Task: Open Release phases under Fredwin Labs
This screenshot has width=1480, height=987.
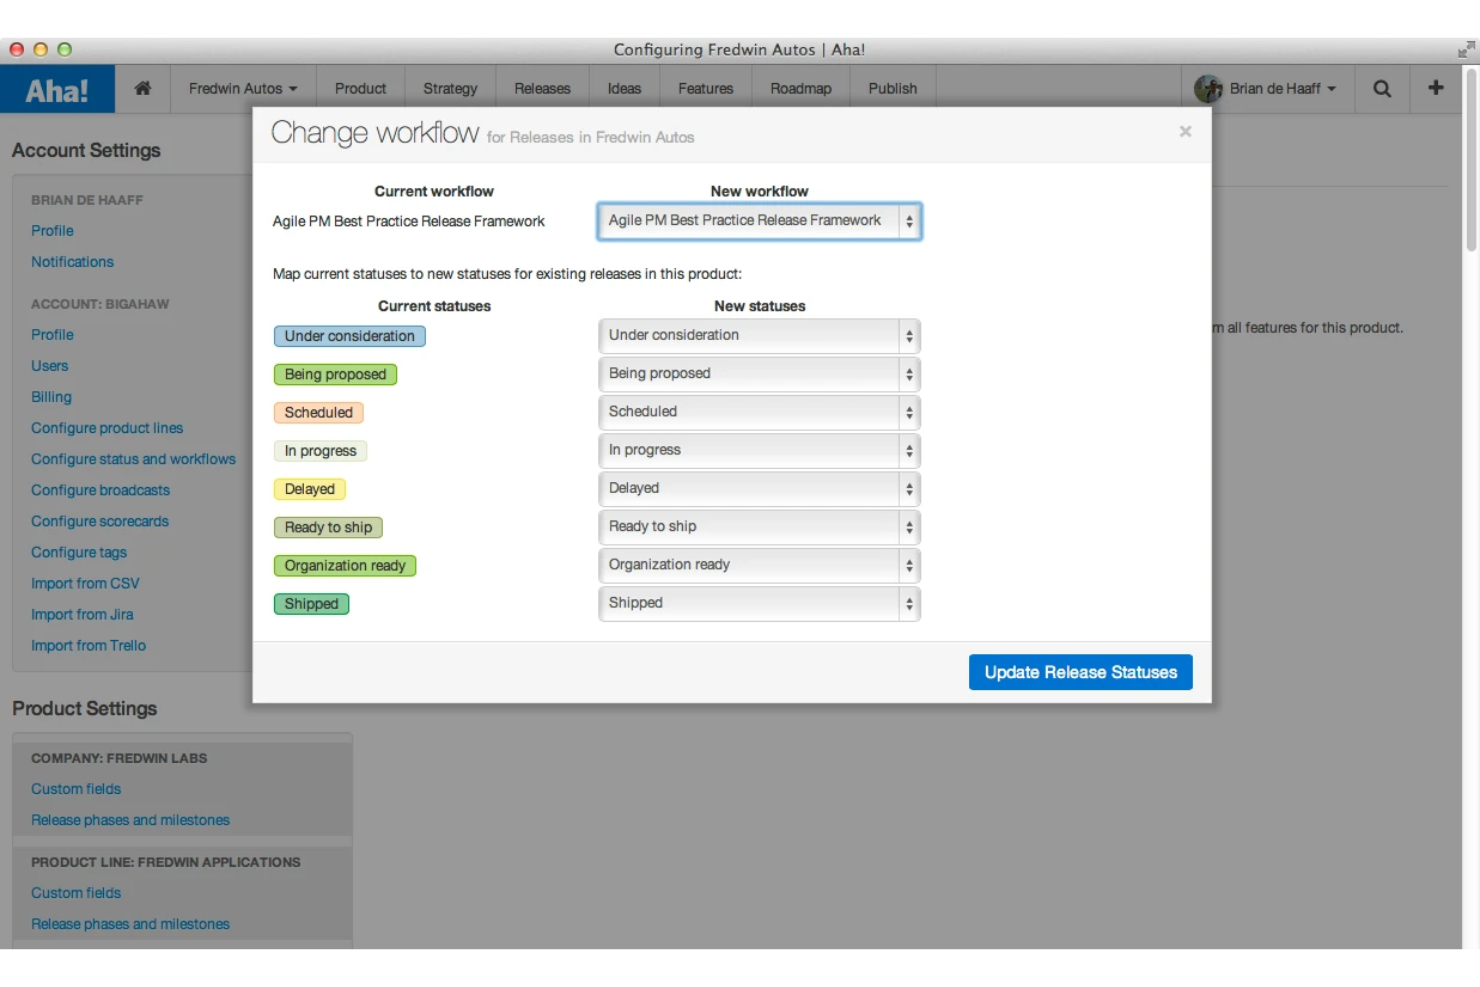Action: pos(130,820)
